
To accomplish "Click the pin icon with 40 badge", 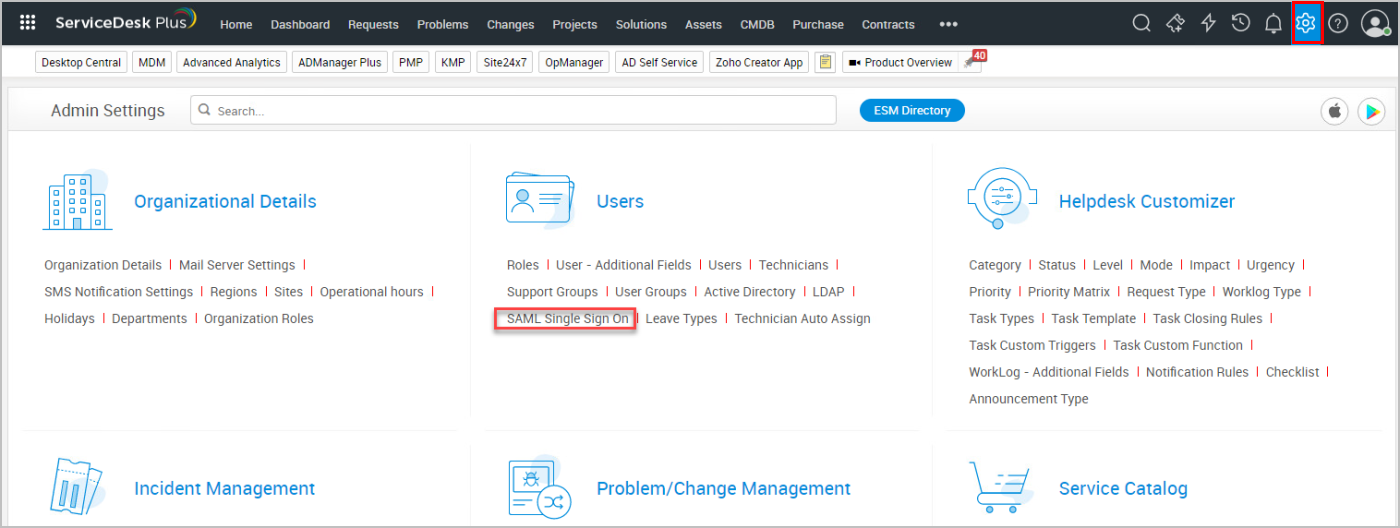I will coord(970,63).
